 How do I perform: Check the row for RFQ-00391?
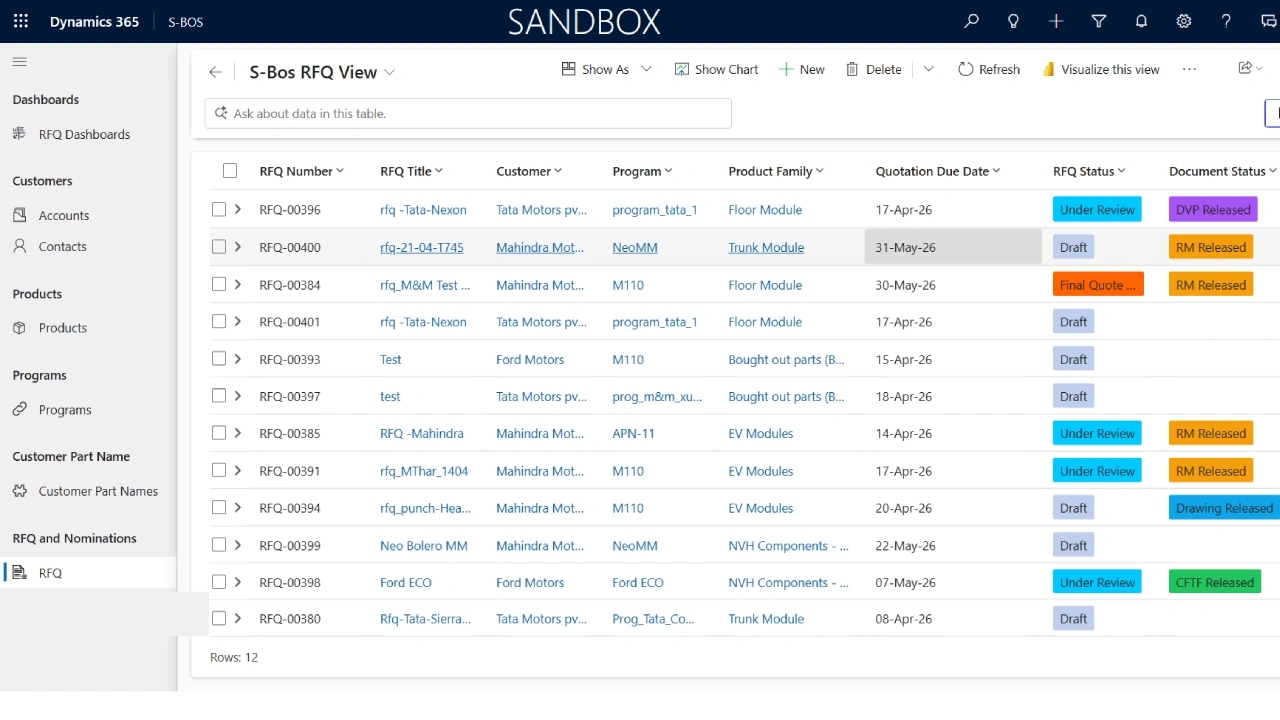(x=219, y=470)
